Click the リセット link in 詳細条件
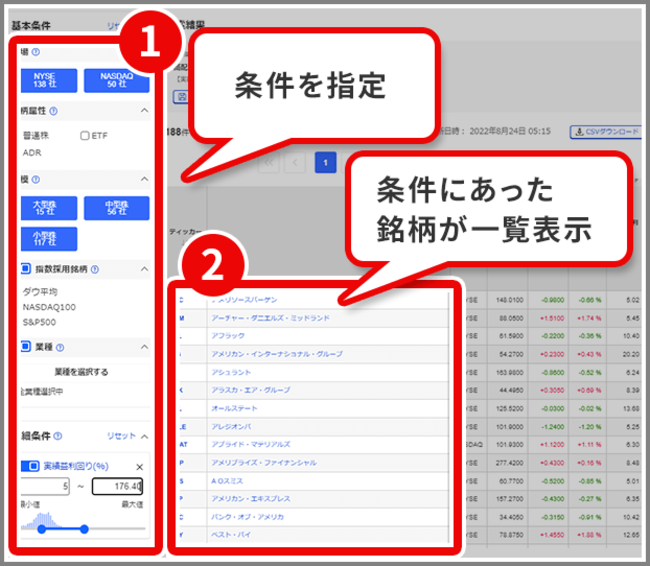The image size is (650, 567). click(x=120, y=436)
